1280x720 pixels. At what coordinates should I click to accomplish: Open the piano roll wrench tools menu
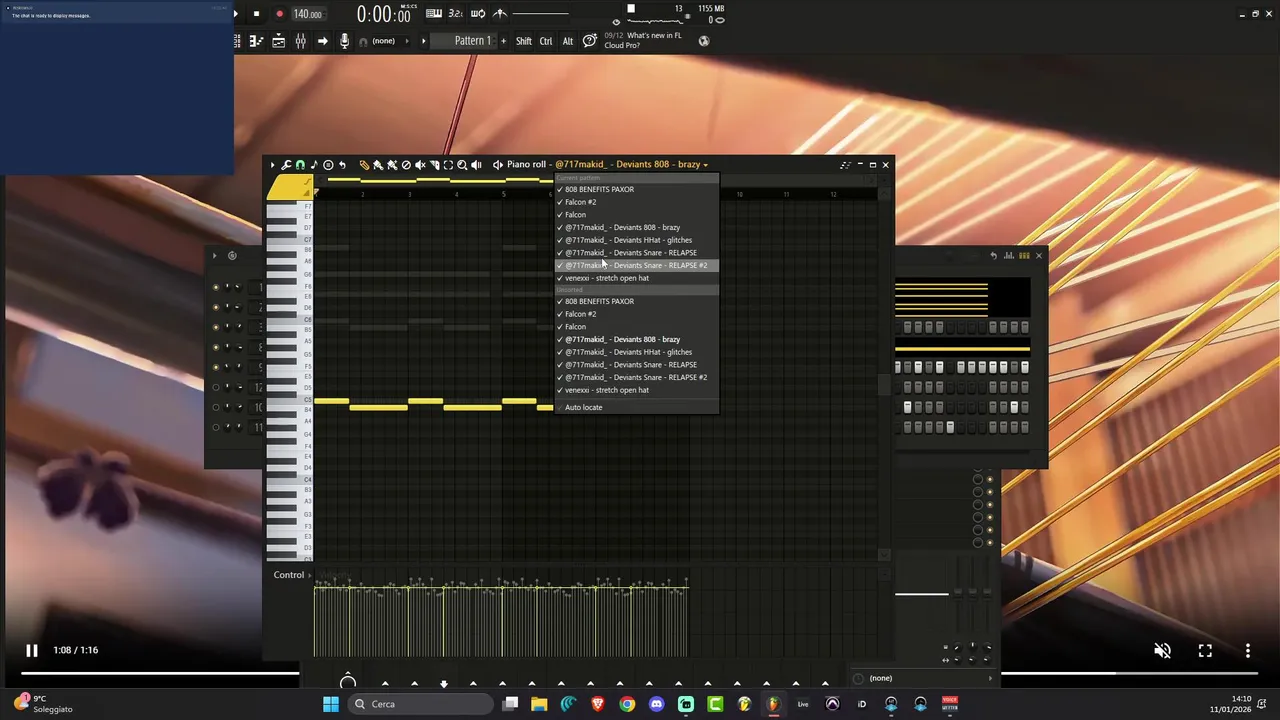tap(286, 165)
